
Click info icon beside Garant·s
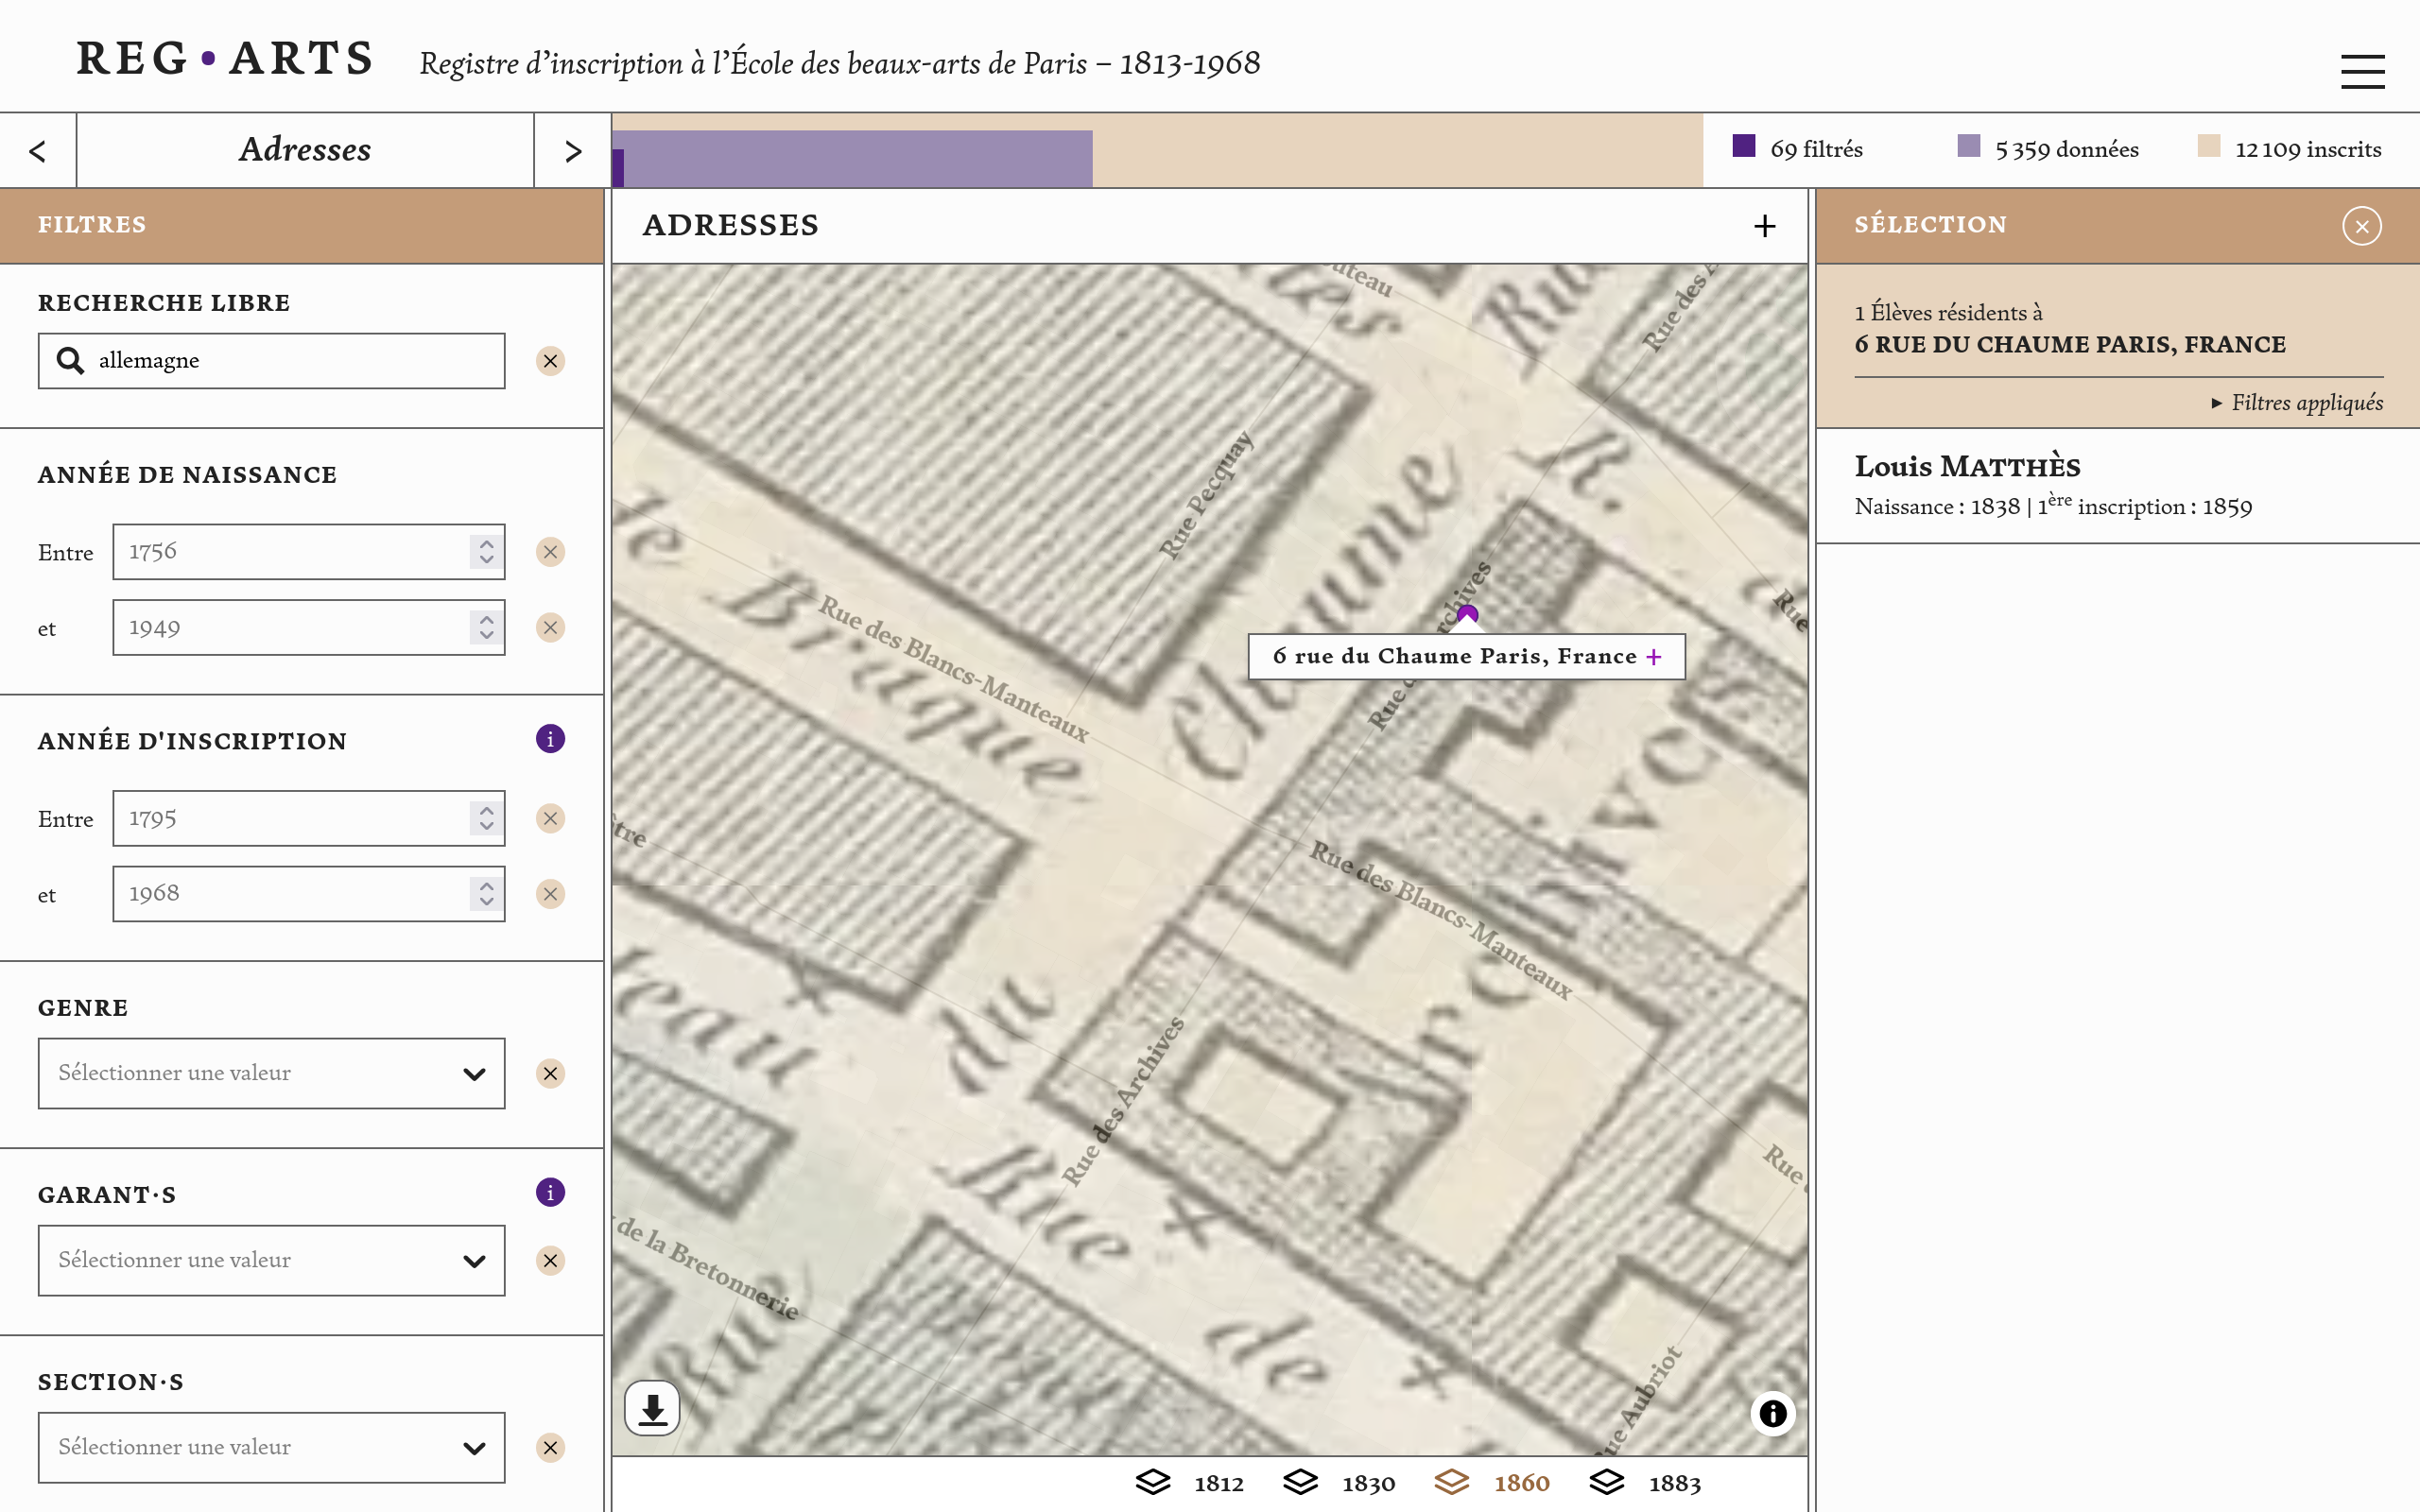(550, 1192)
